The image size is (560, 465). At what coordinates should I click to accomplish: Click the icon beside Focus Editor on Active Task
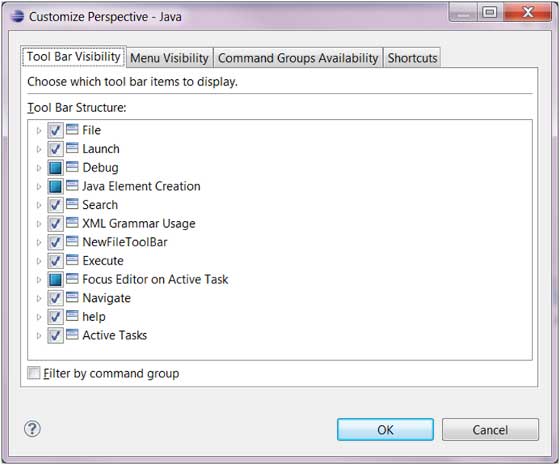click(72, 278)
